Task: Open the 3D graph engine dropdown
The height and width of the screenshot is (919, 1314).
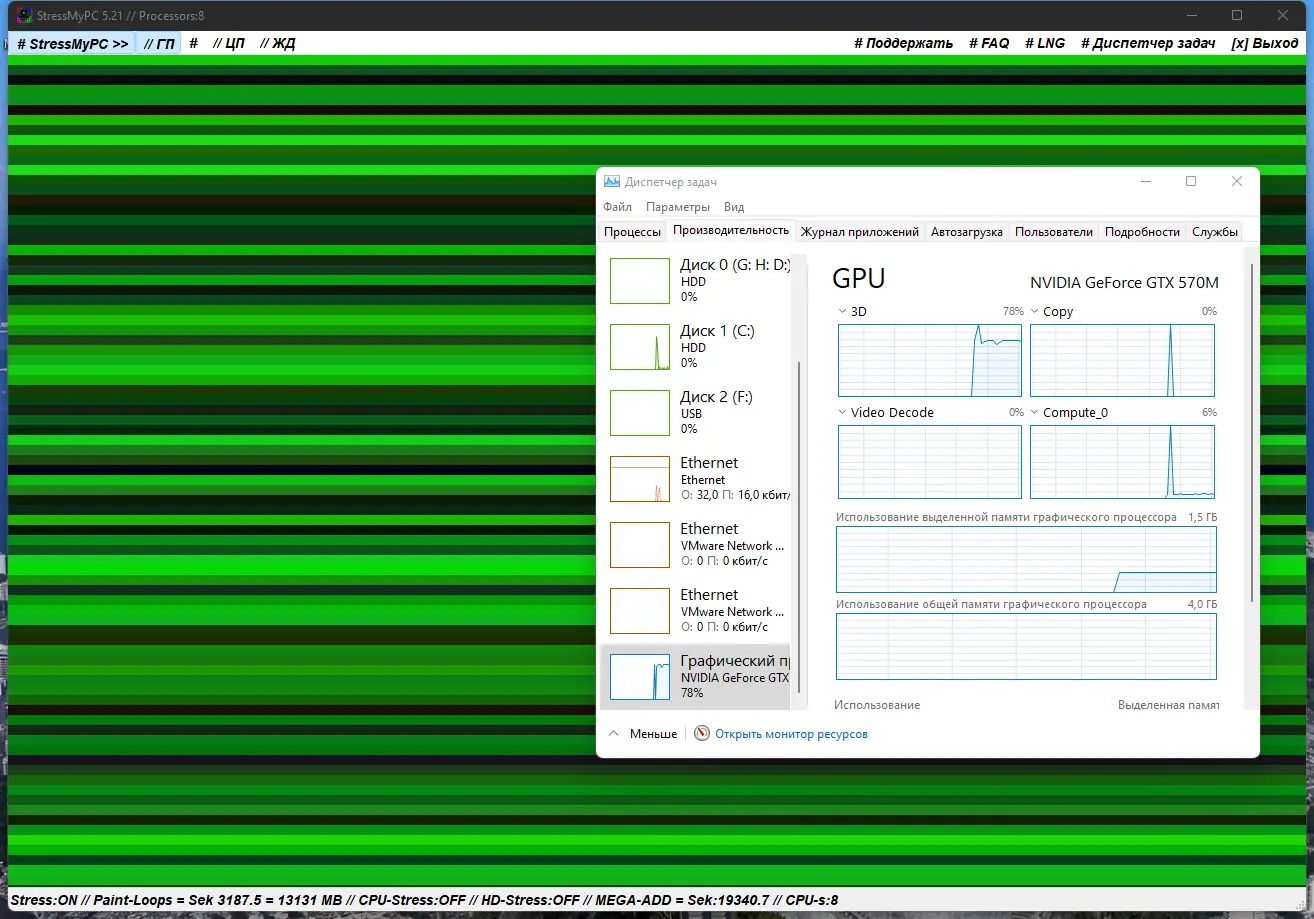Action: (x=842, y=312)
